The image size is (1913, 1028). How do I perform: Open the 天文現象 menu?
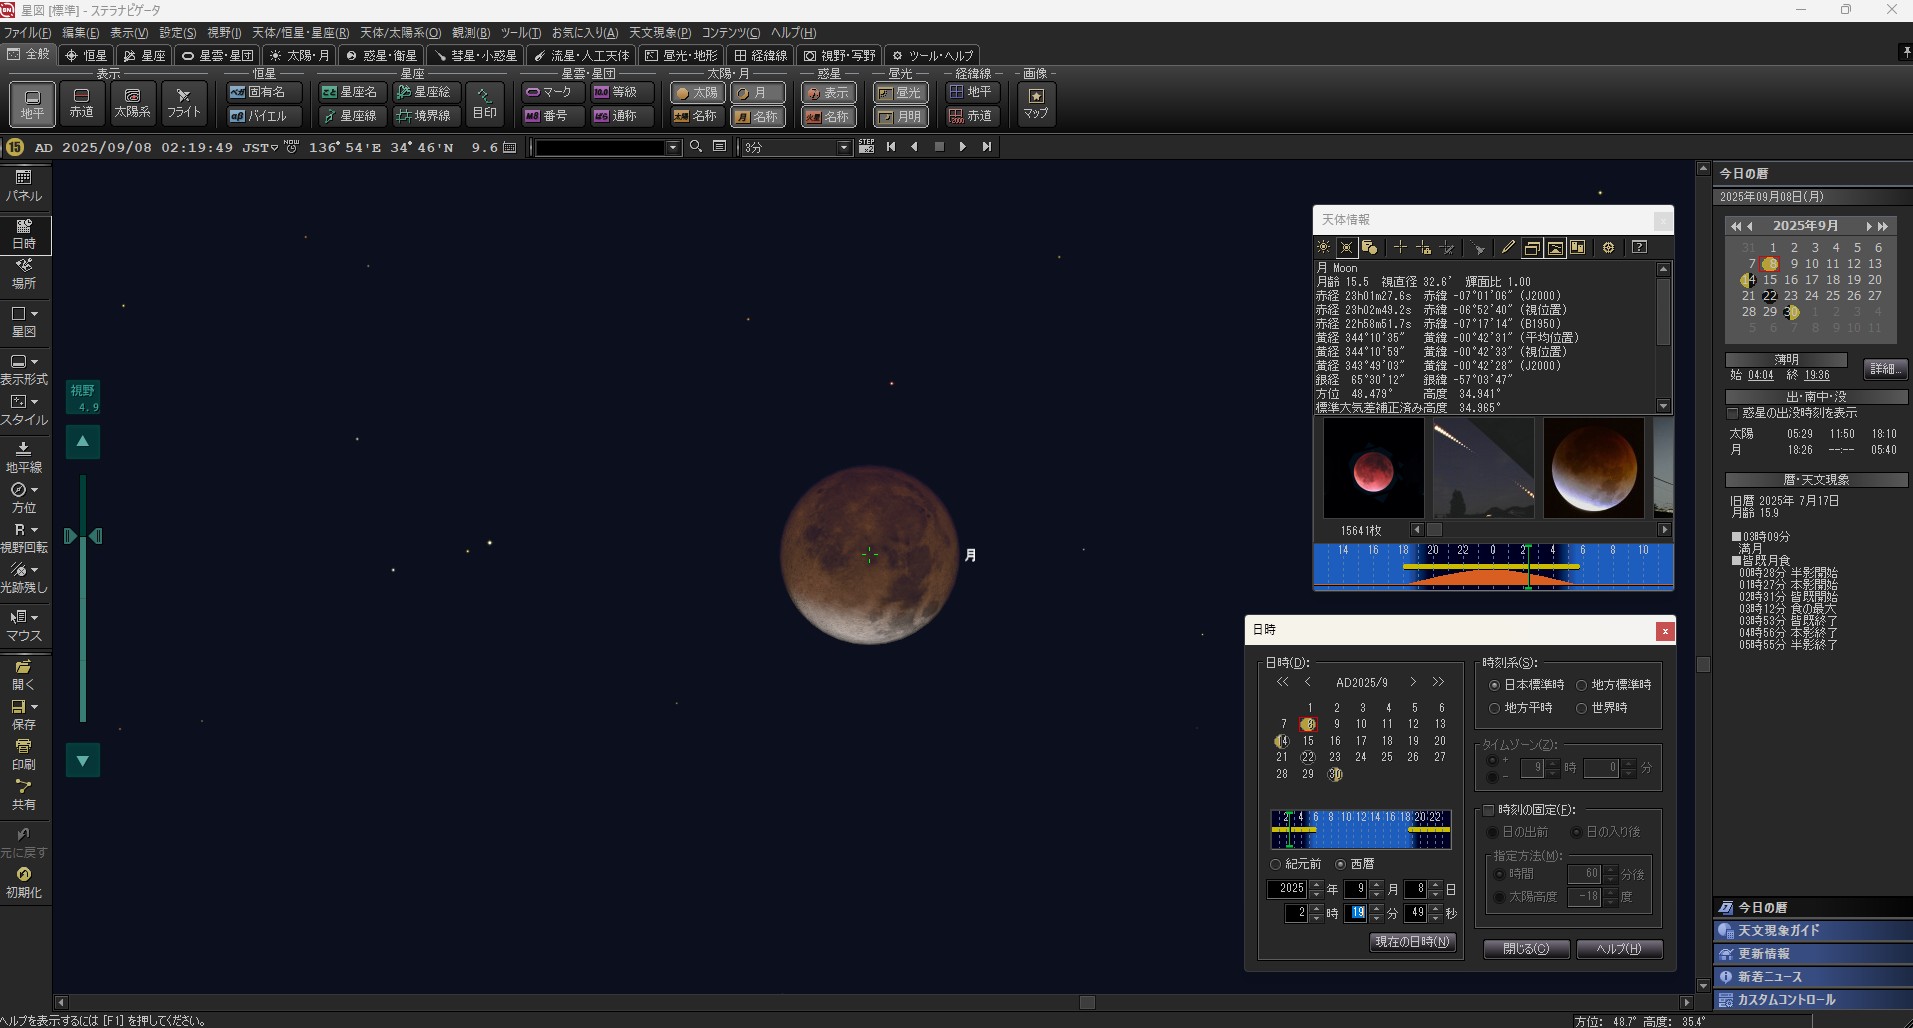659,33
